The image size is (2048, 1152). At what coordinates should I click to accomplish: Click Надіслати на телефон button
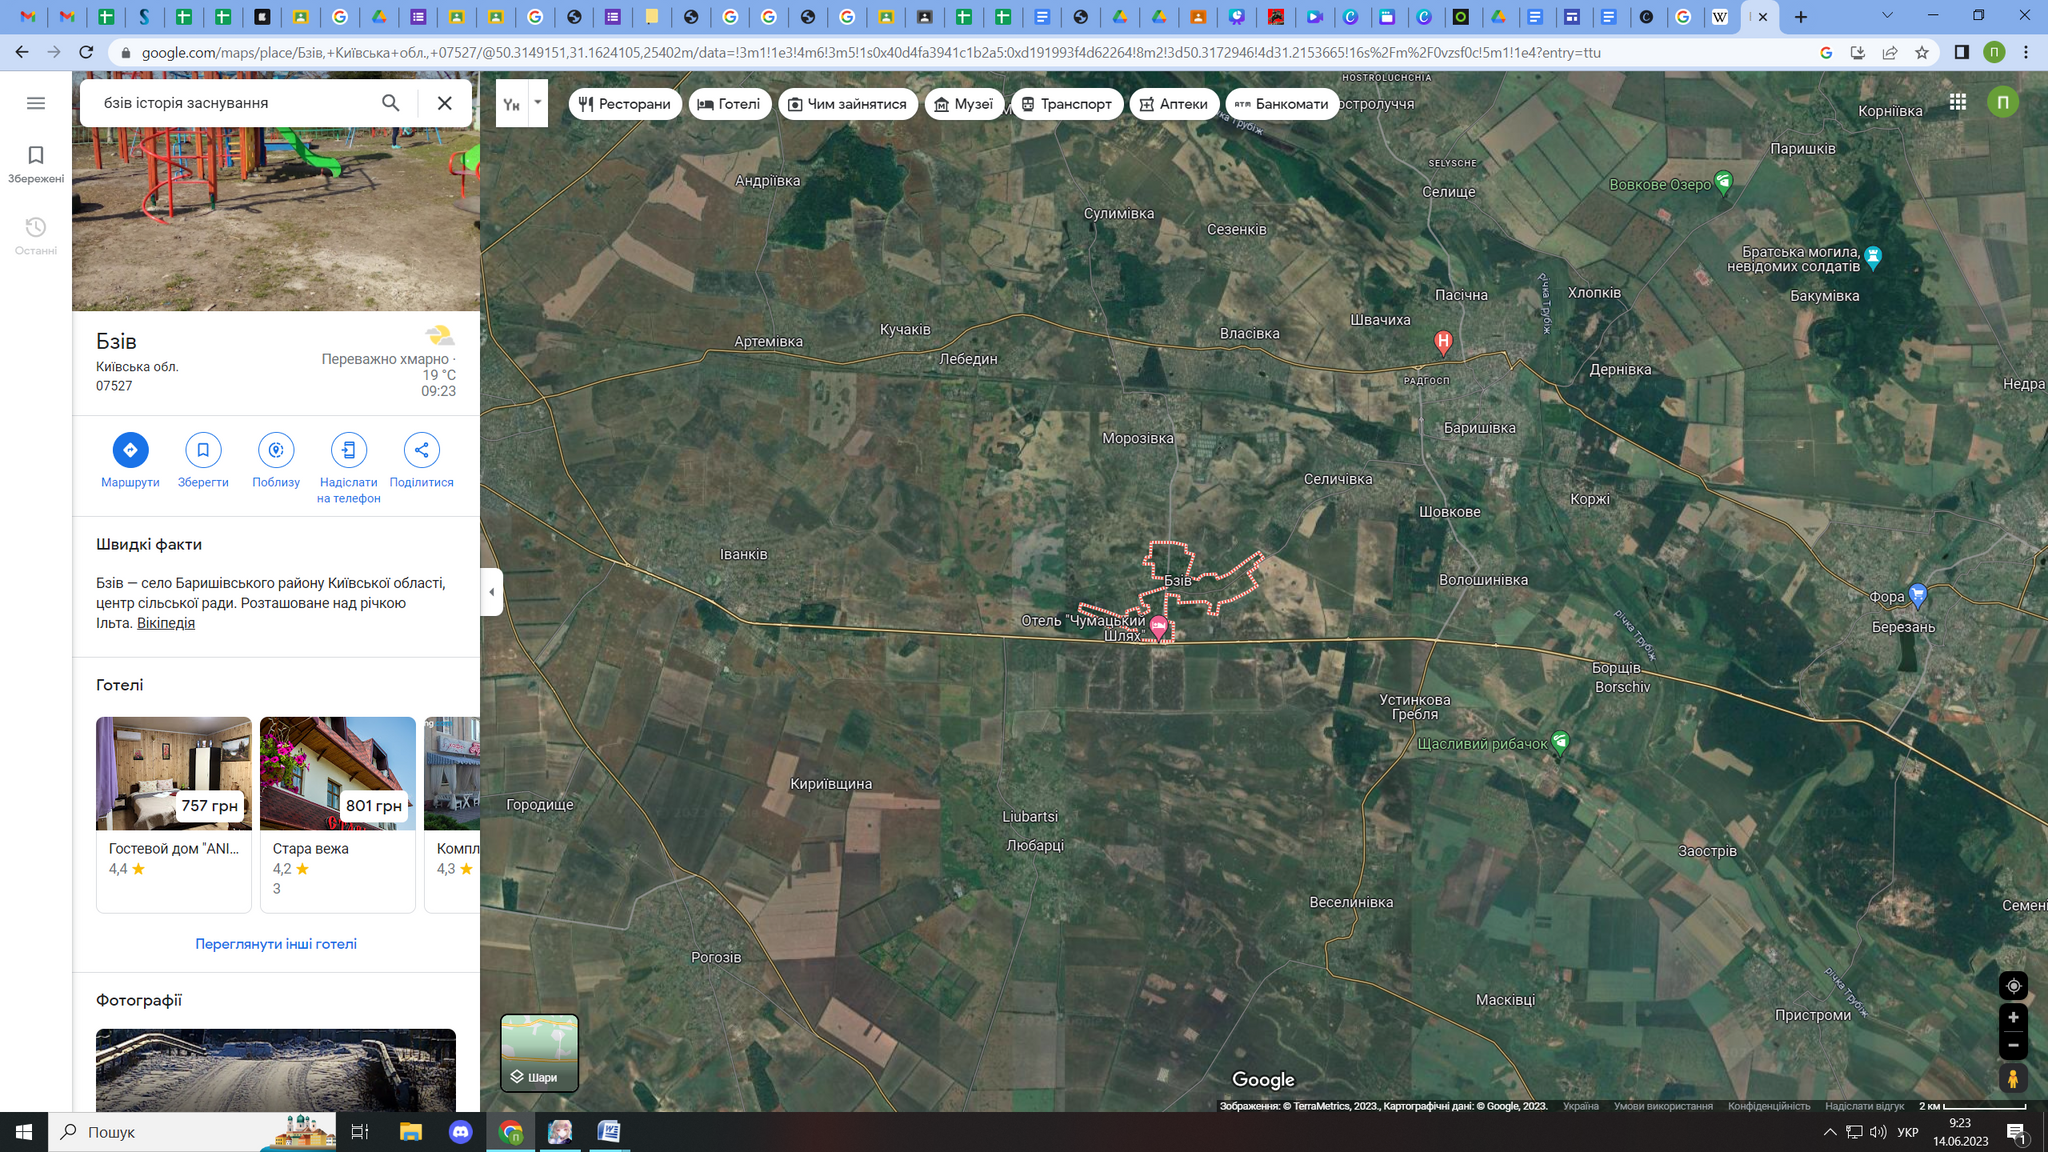(349, 468)
